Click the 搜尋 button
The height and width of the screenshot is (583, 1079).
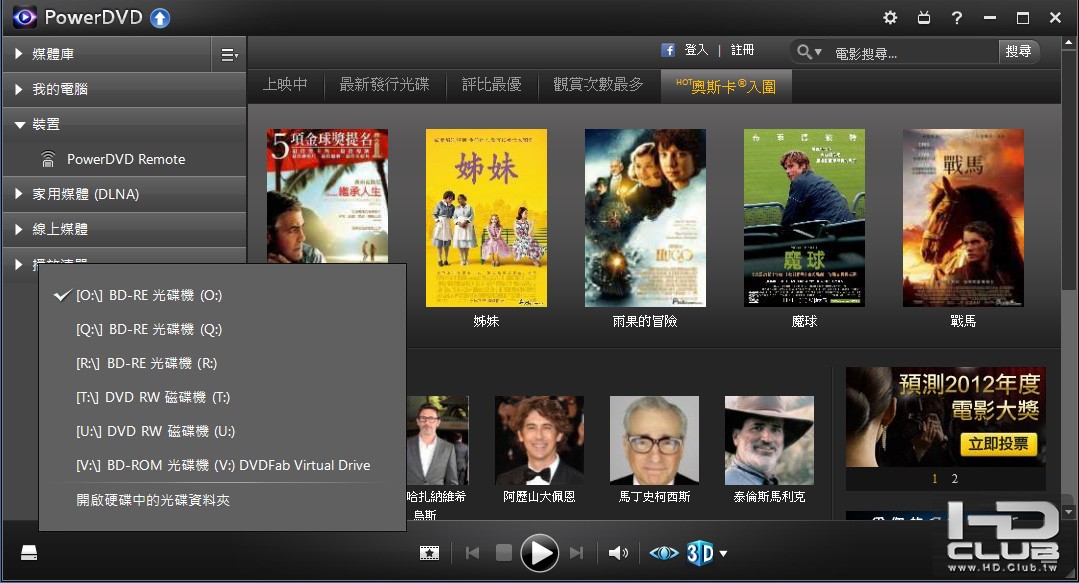1018,51
